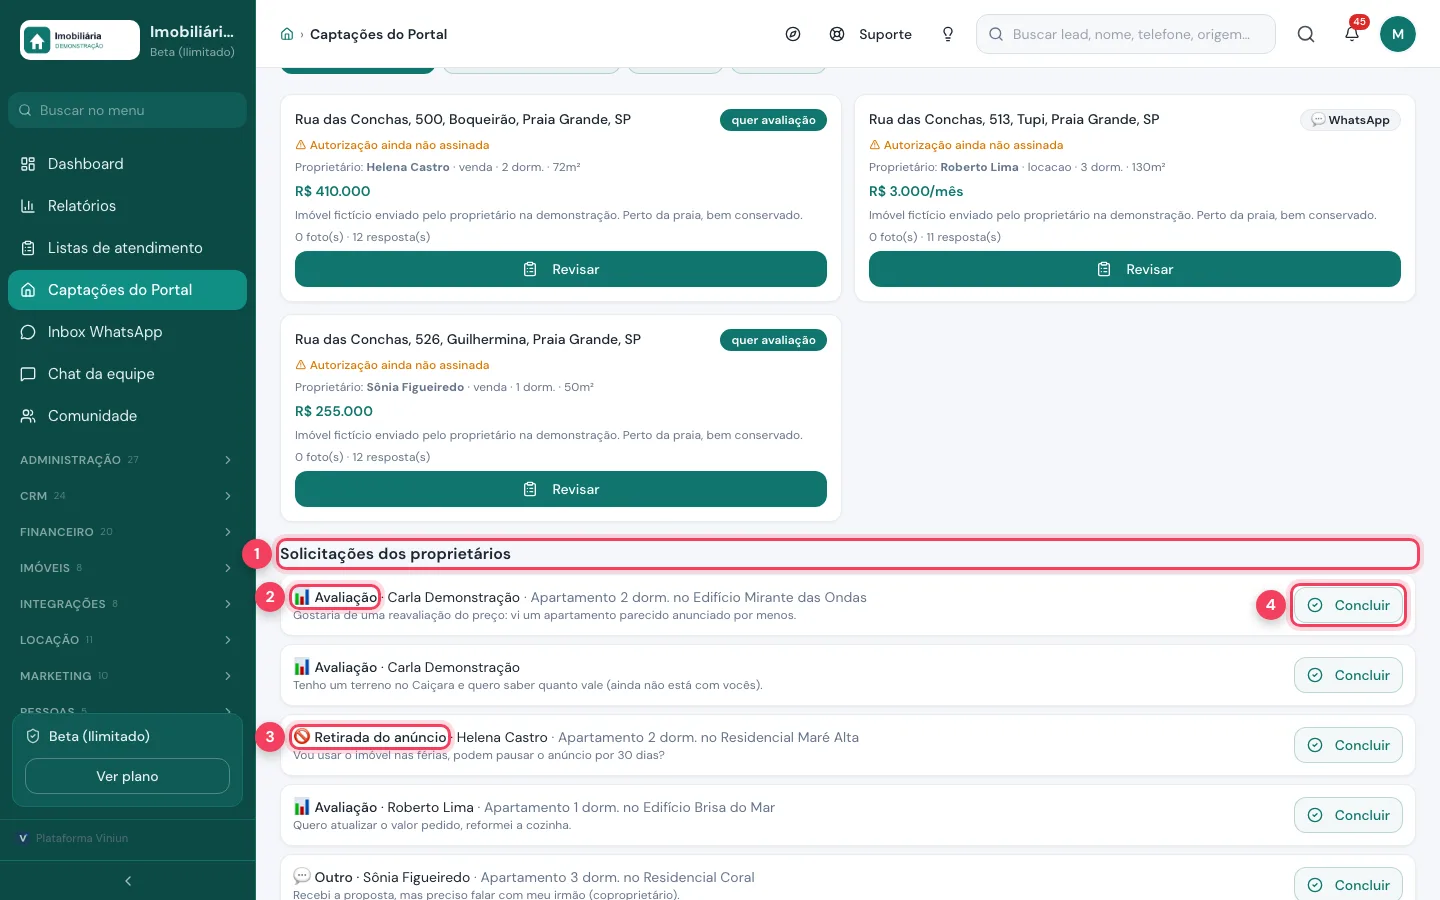Viewport: 1440px width, 900px height.
Task: Collapse the sidebar with the bottom chevron
Action: pos(128,881)
